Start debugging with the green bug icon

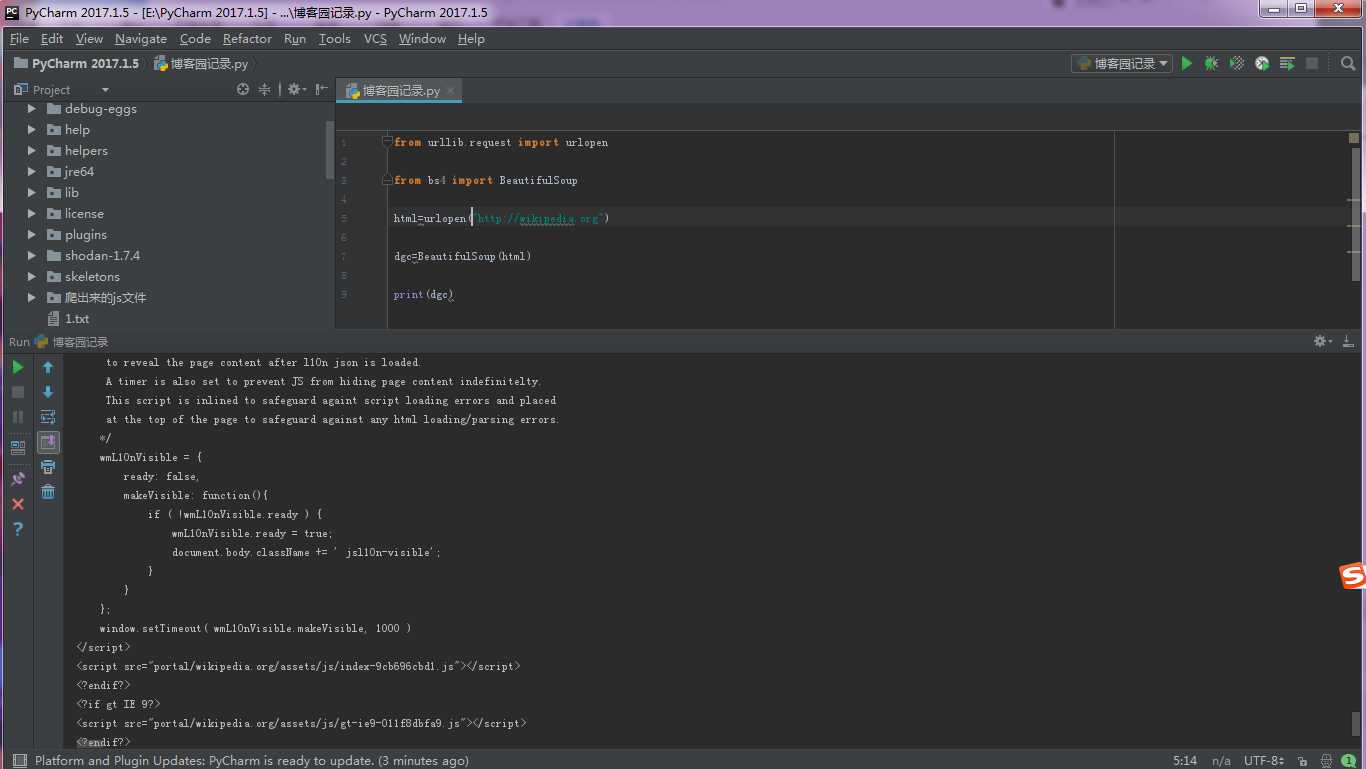1211,63
